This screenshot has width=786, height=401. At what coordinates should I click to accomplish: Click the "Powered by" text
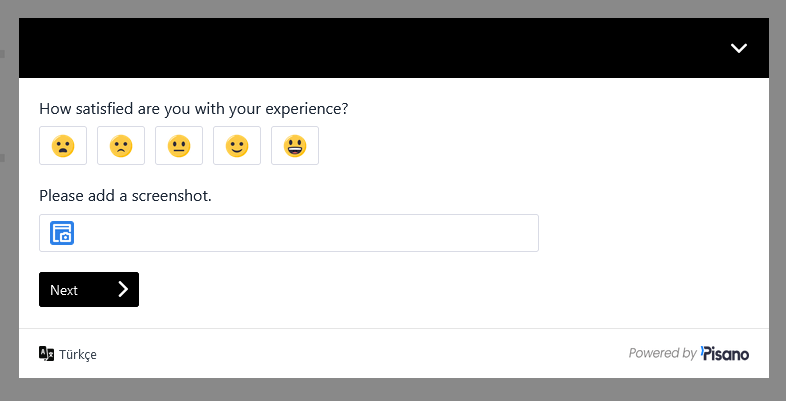662,353
